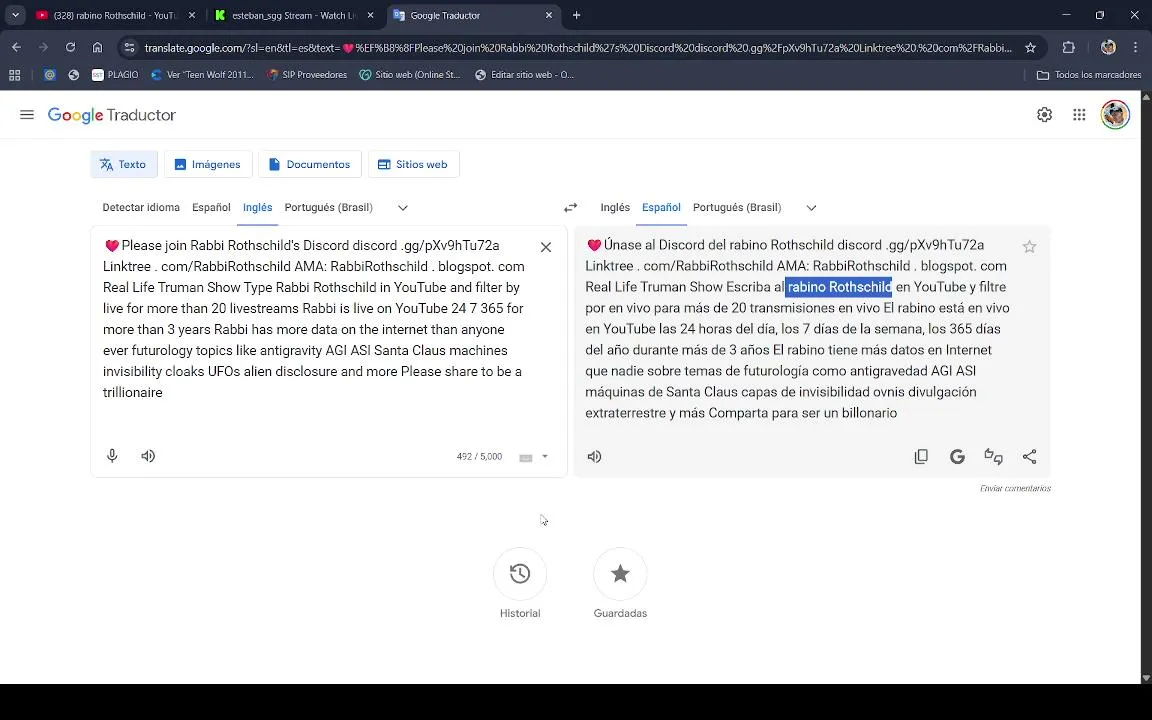
Task: Open Google Translate settings gear
Action: (x=1044, y=115)
